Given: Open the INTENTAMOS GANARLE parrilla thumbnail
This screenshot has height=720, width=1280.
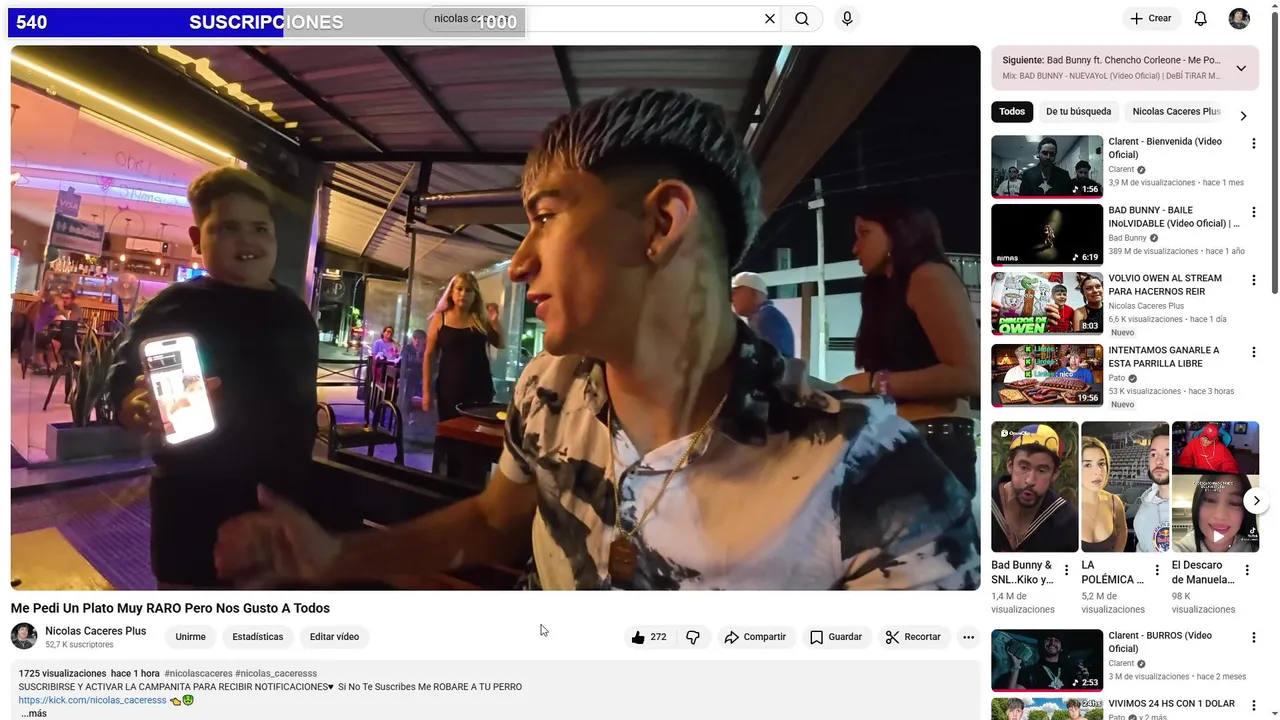Looking at the screenshot, I should pyautogui.click(x=1047, y=375).
